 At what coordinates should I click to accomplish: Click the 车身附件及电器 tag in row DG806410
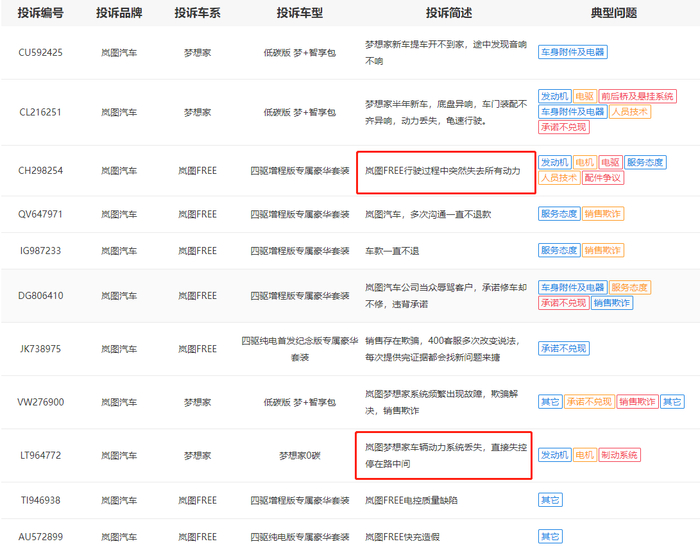tap(573, 287)
